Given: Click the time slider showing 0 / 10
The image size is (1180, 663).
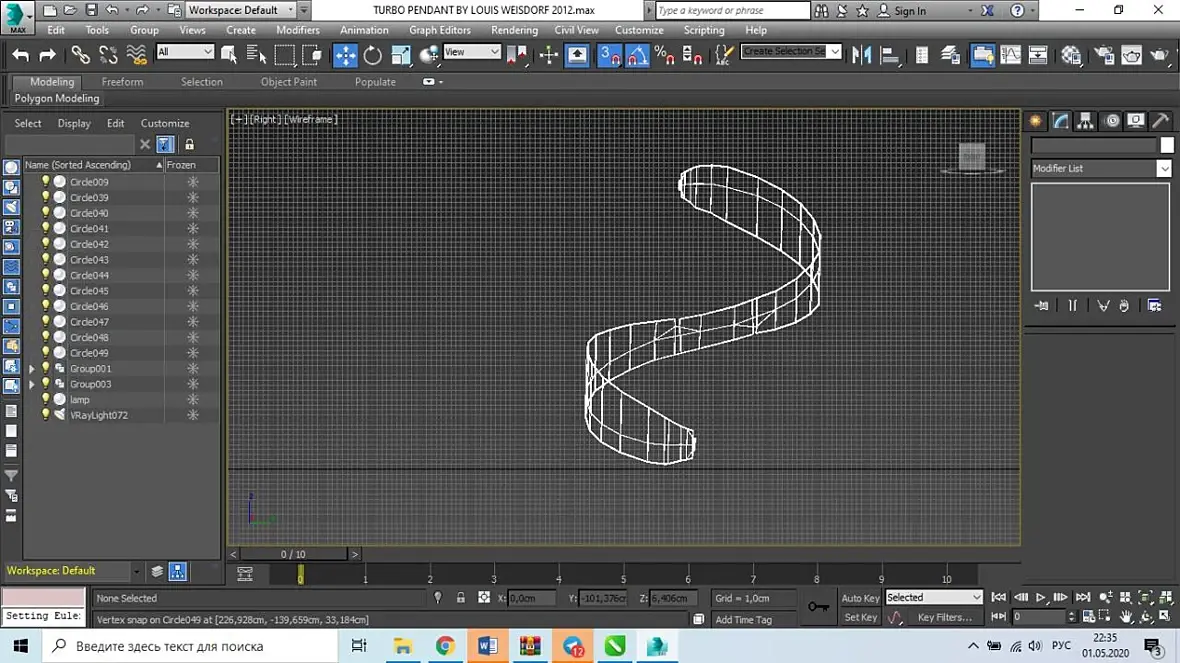Looking at the screenshot, I should click(294, 554).
